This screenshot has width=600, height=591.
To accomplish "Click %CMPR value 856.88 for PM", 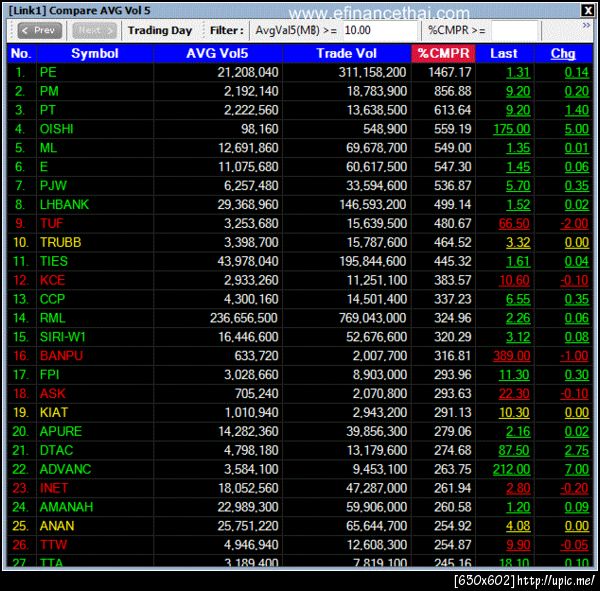I will (x=453, y=91).
